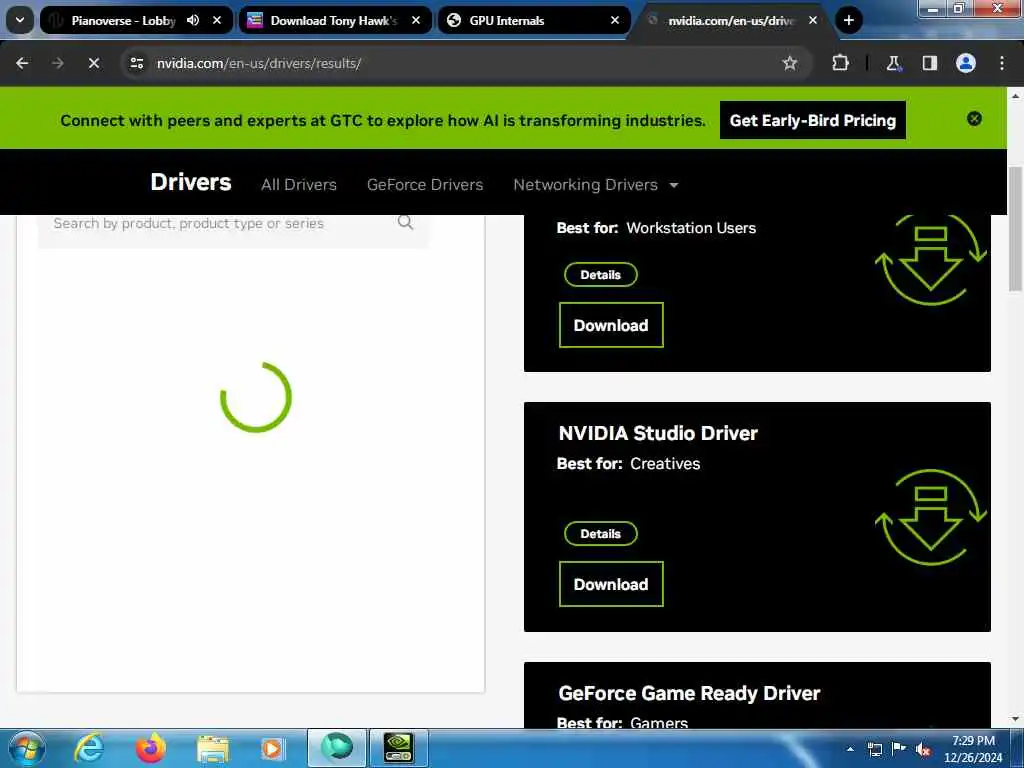Switch to the green globe browser taskbar app
Viewport: 1024px width, 768px height.
point(337,748)
